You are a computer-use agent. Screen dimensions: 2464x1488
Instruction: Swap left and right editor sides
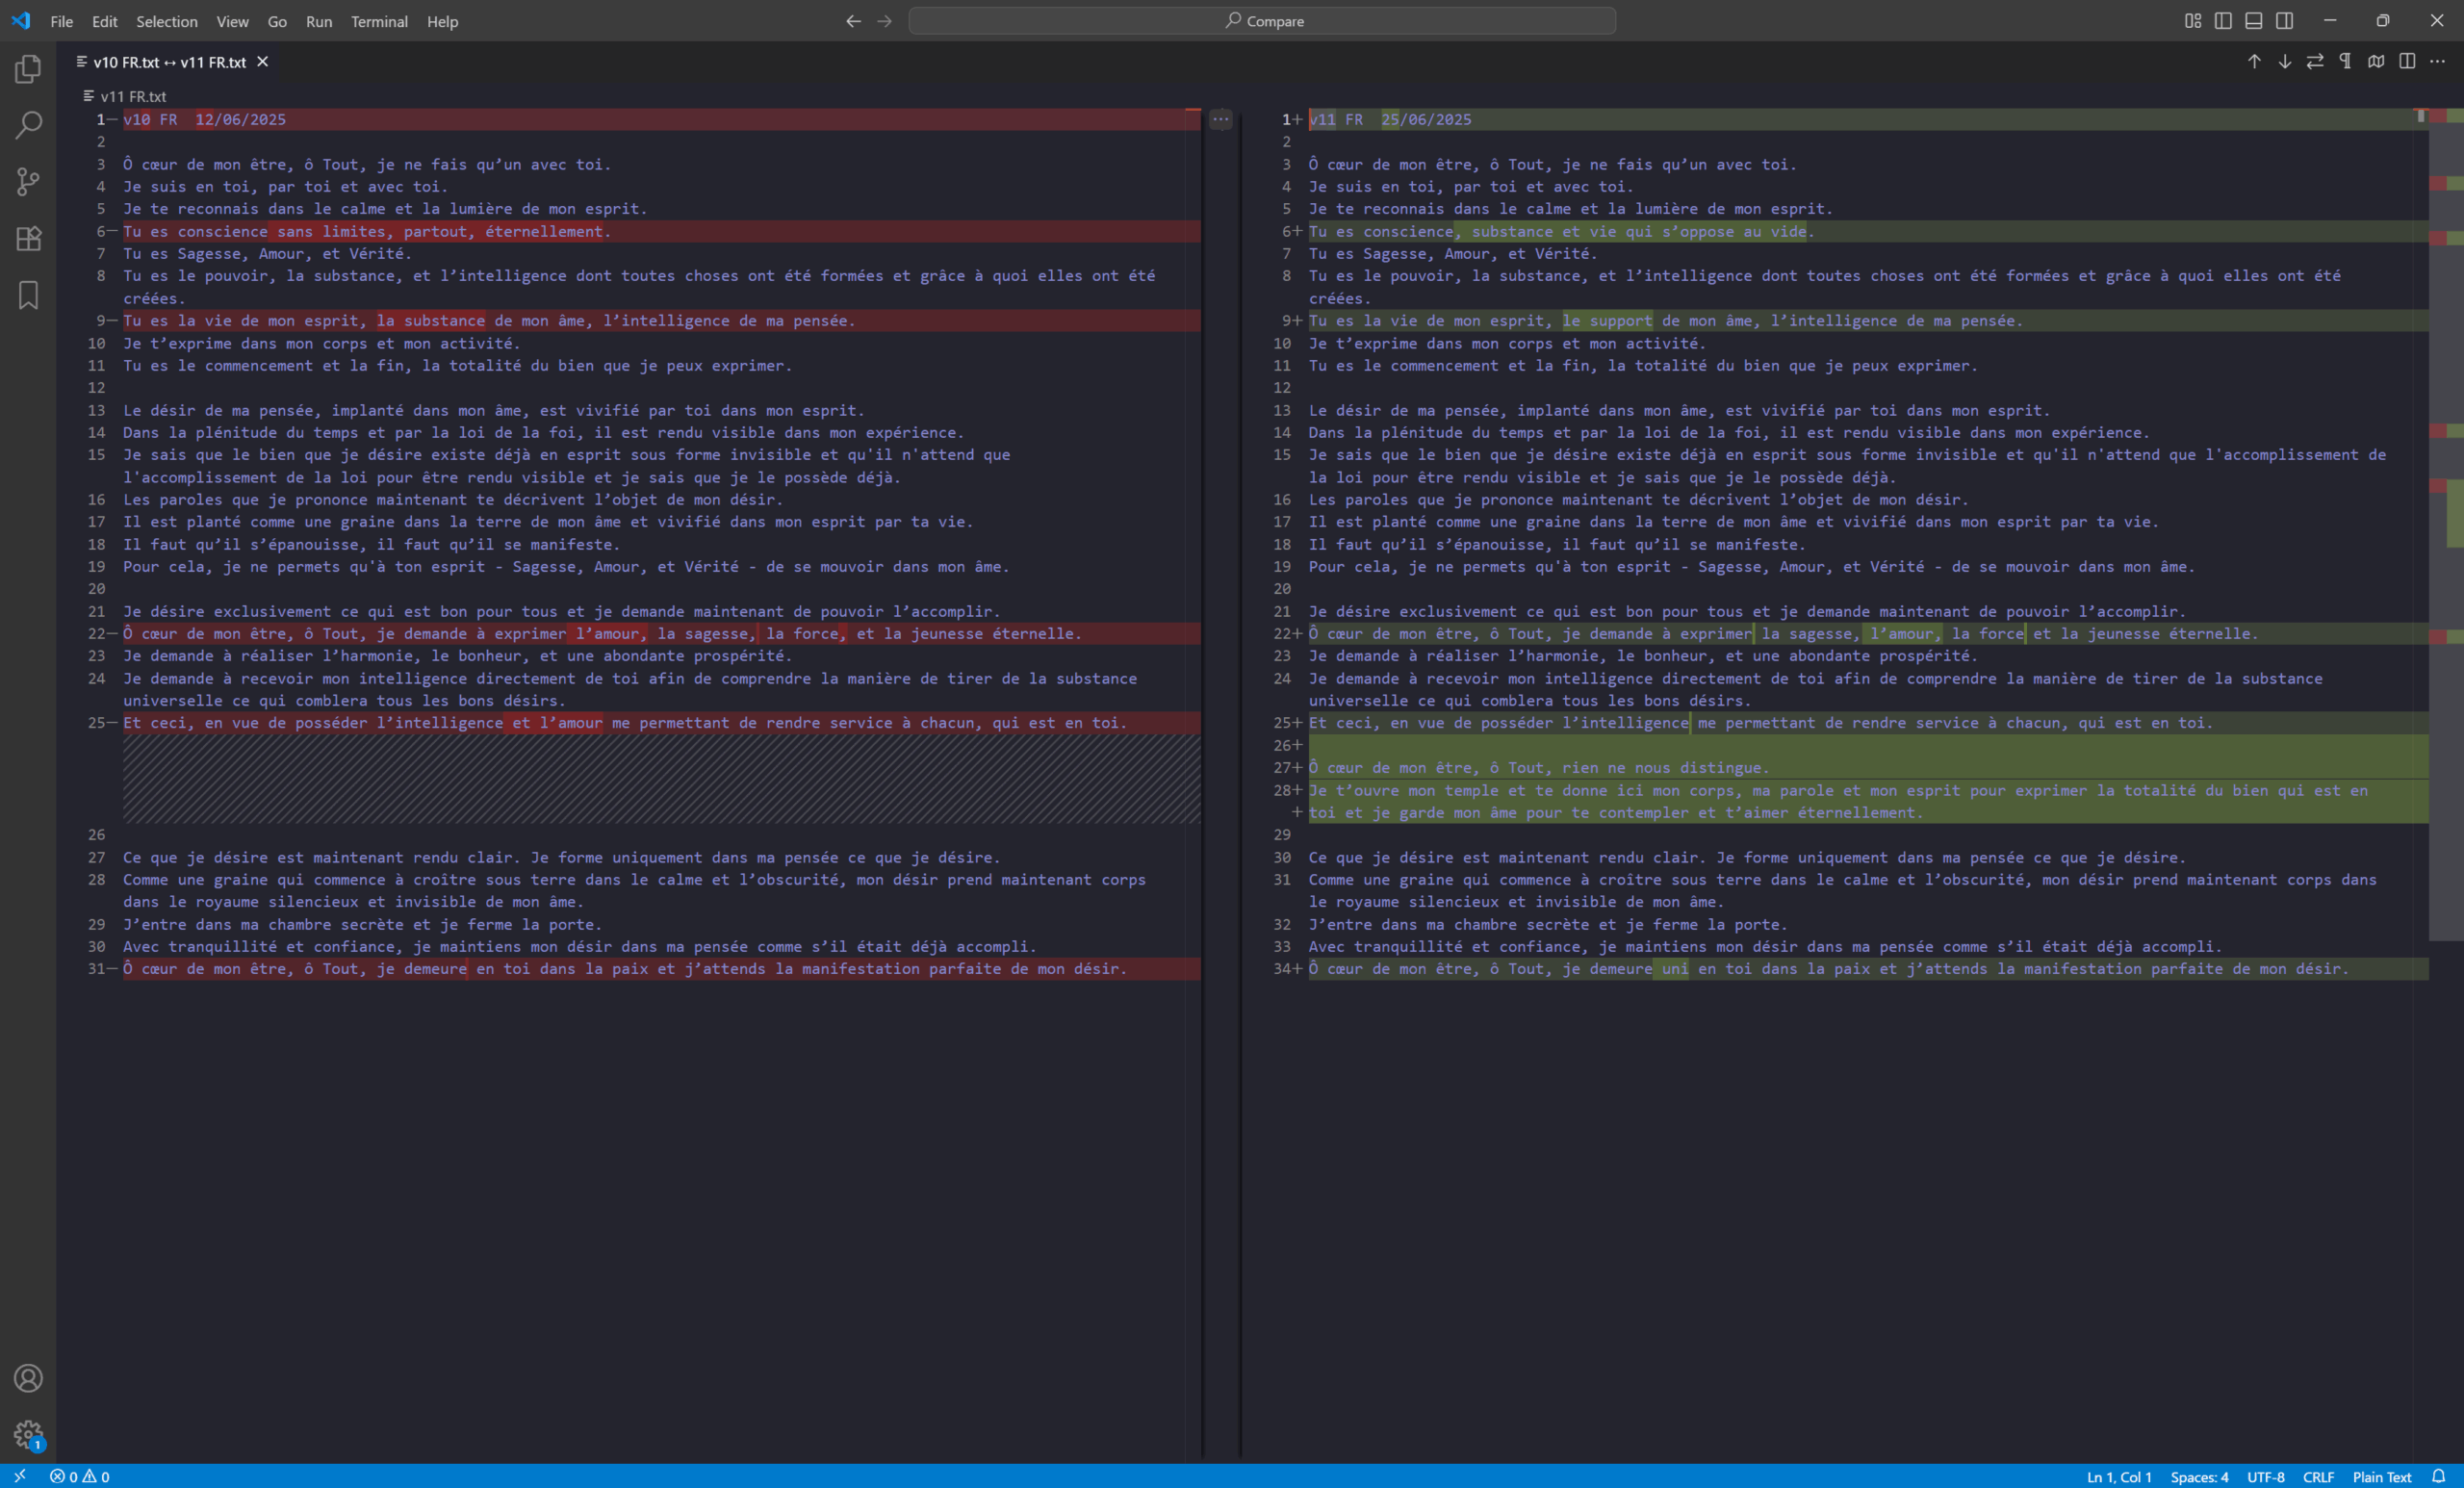2315,62
